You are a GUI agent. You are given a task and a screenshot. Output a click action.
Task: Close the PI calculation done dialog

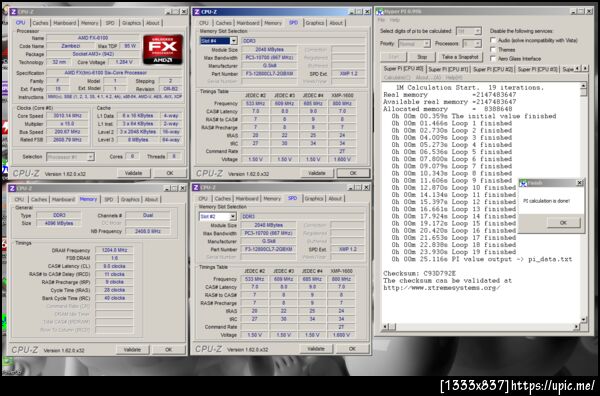pyautogui.click(x=579, y=183)
